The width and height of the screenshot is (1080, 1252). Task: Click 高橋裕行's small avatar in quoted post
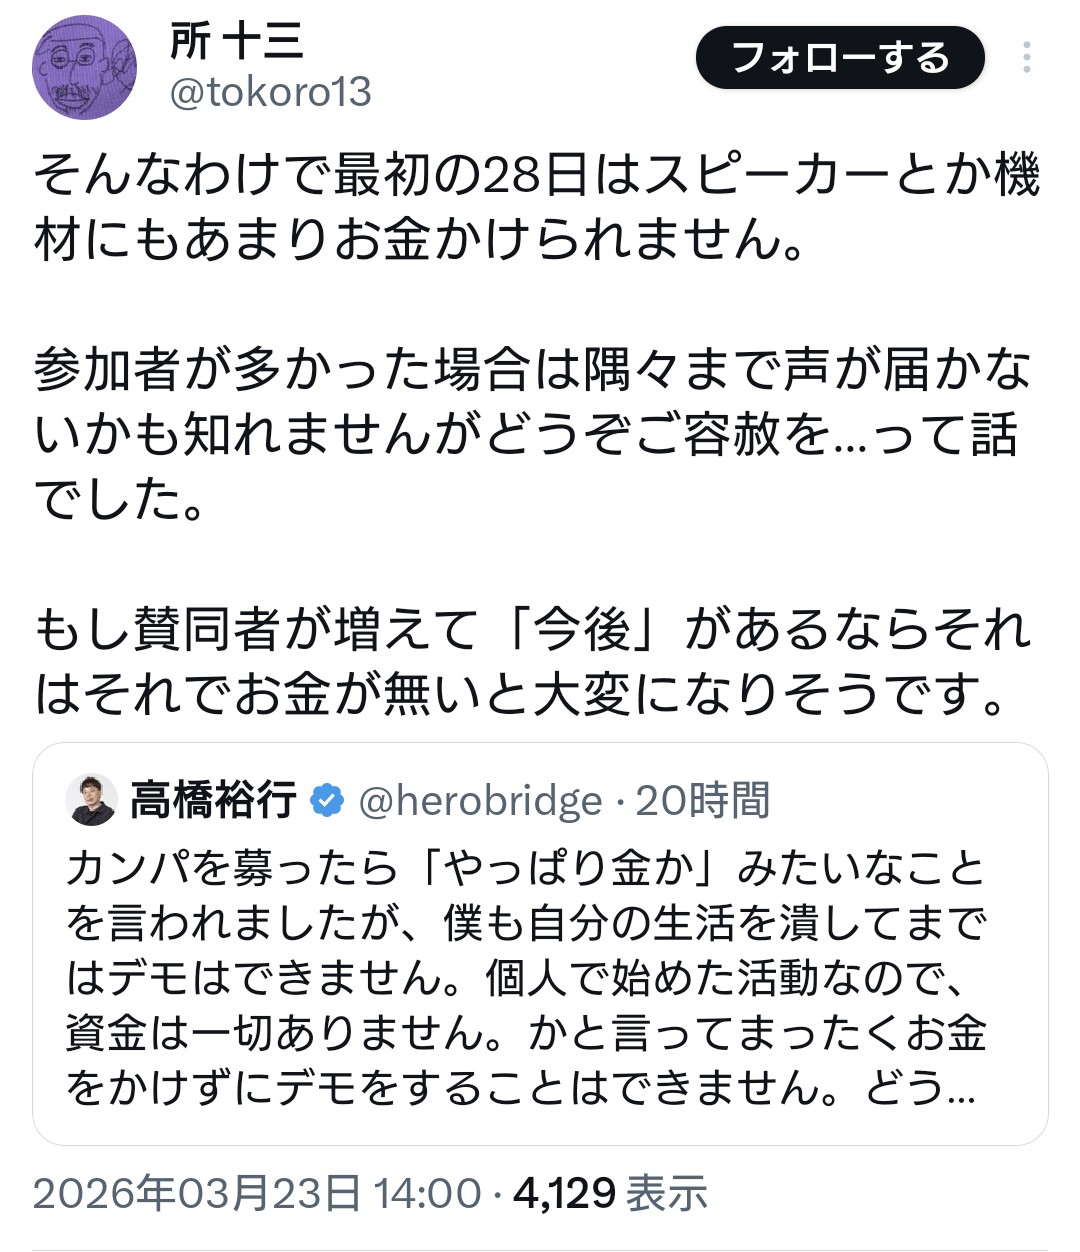(x=91, y=800)
